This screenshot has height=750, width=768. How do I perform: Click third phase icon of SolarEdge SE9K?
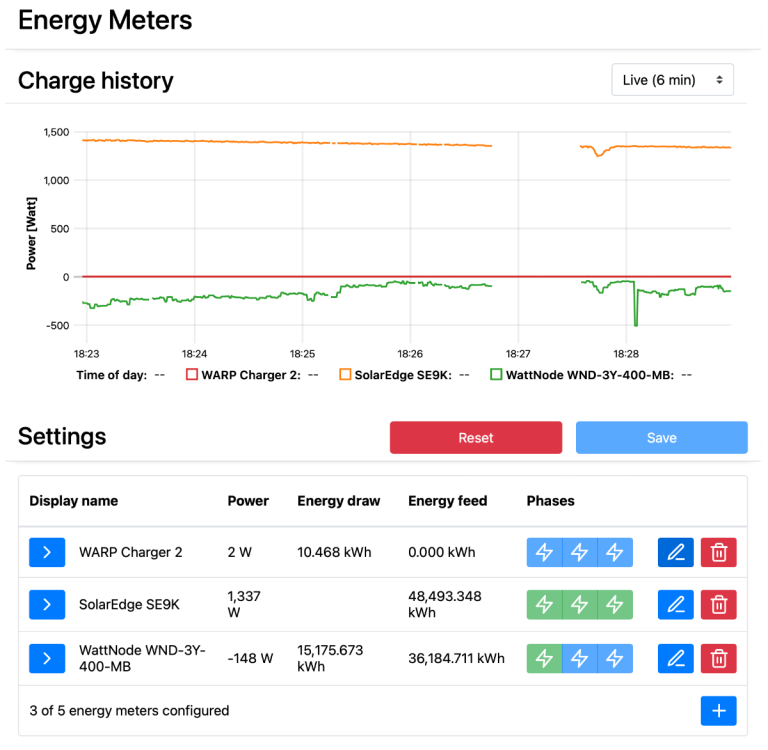[x=615, y=604]
